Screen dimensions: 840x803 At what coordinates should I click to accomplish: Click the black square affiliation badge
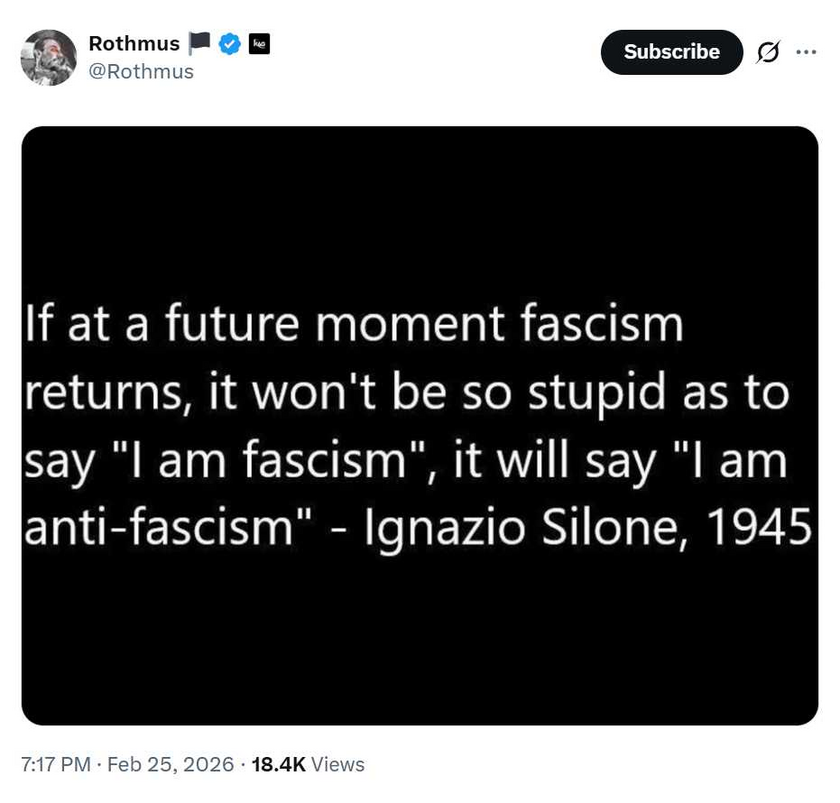(259, 44)
